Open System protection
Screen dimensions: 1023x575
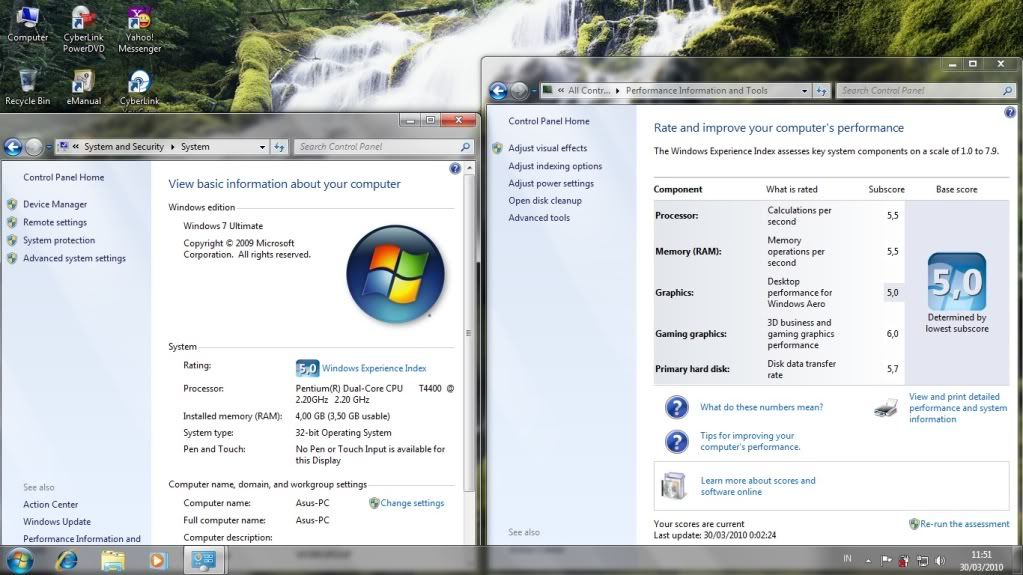click(59, 240)
